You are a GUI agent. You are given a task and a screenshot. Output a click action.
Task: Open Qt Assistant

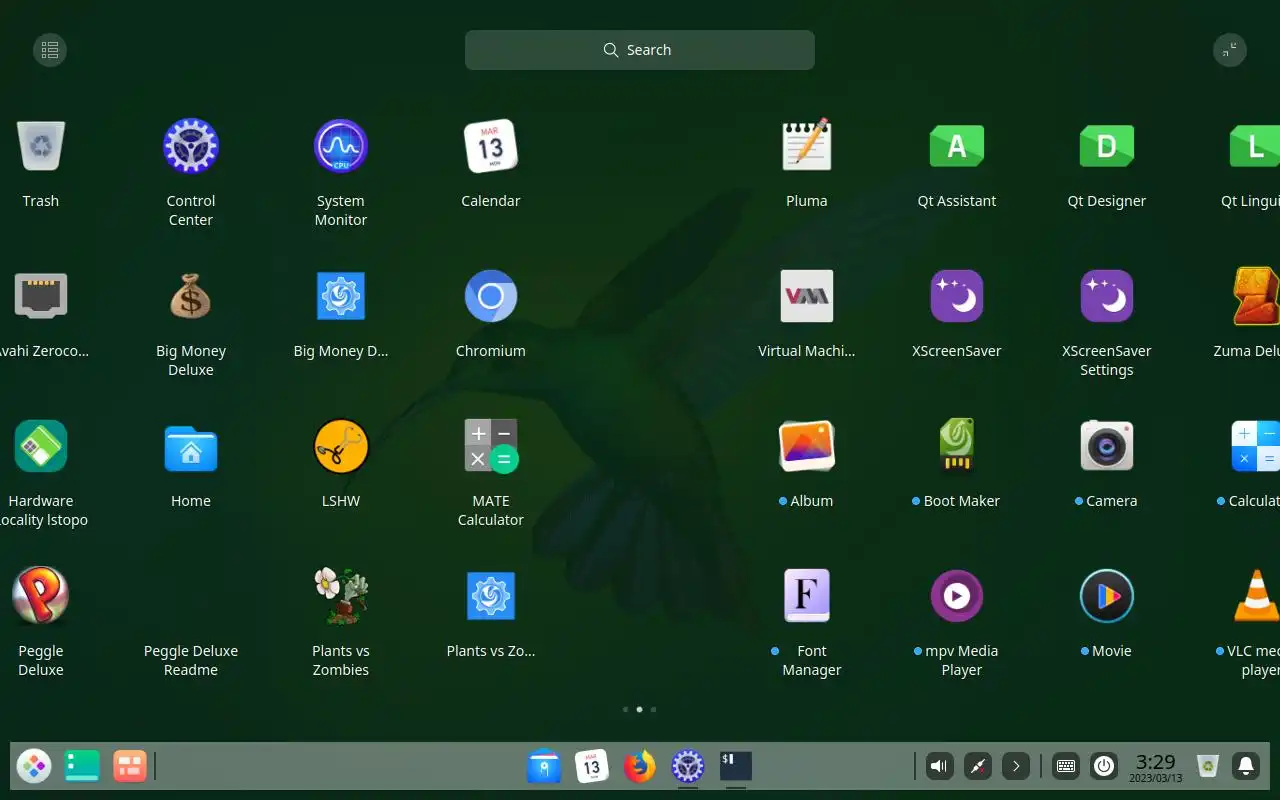coord(957,146)
